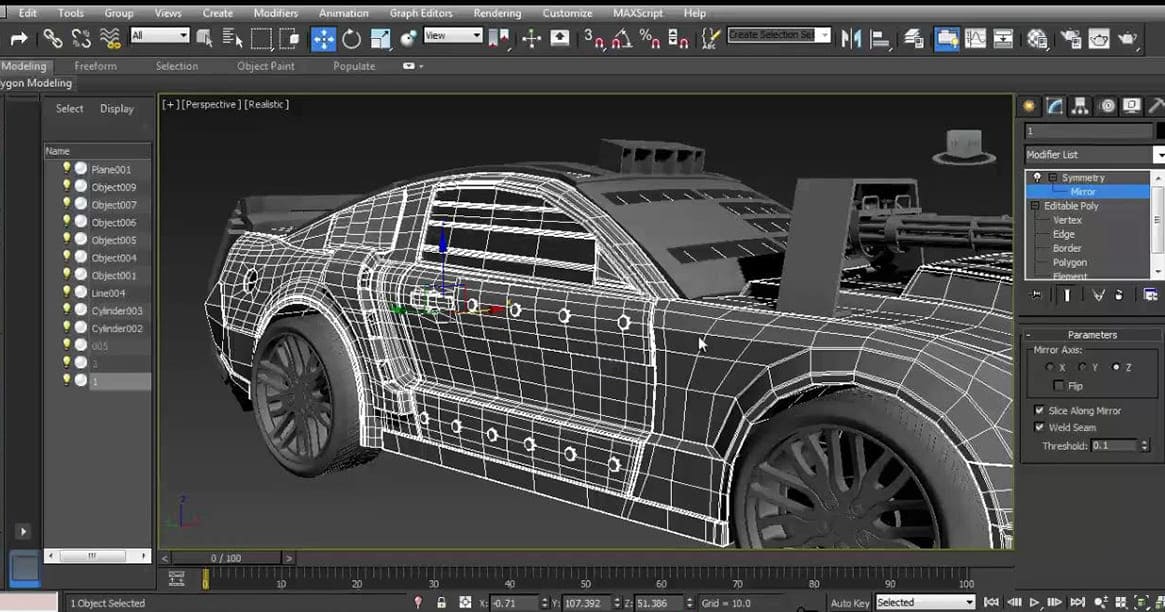
Task: Switch to the Freeform ribbon tab
Action: coord(95,66)
